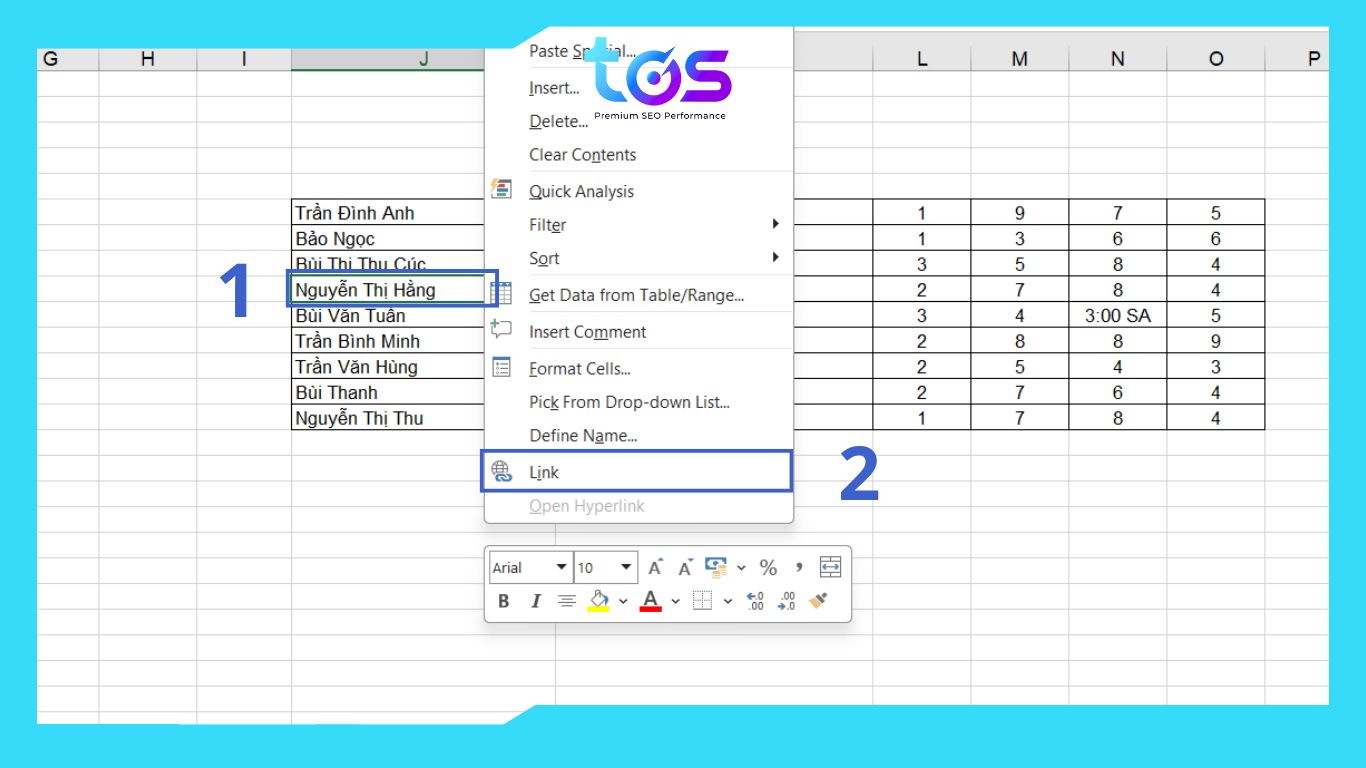Select the Format Painter brush
The height and width of the screenshot is (768, 1366).
click(x=818, y=601)
